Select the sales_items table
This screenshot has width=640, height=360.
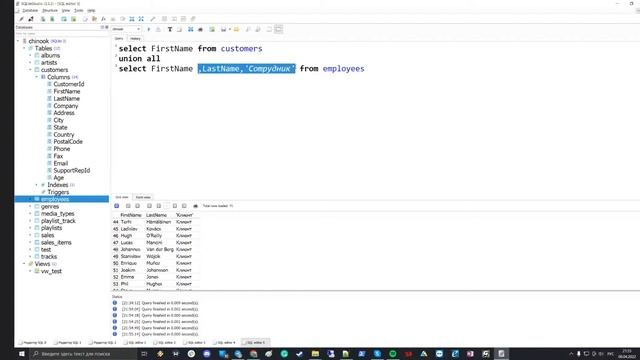click(56, 242)
